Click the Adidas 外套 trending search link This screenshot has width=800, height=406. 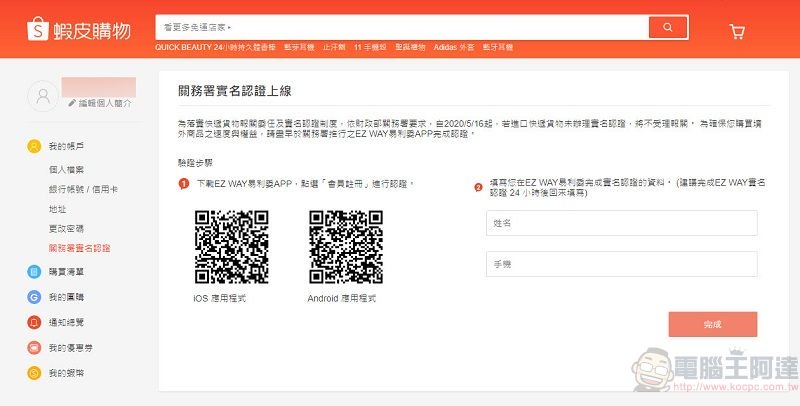click(454, 47)
